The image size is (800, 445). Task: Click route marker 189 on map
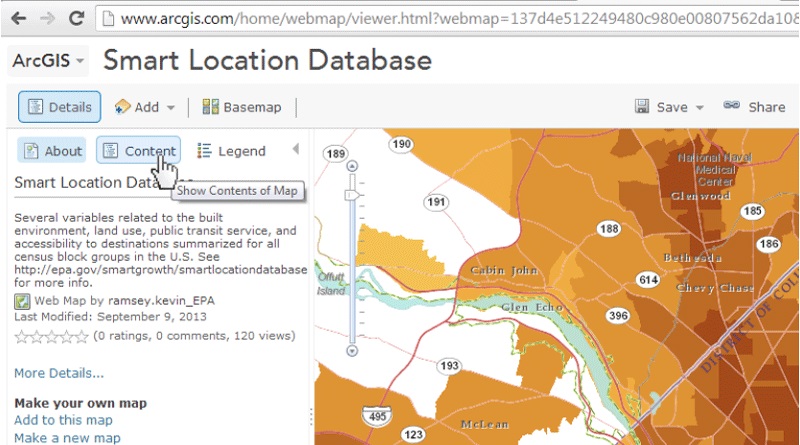tap(335, 154)
